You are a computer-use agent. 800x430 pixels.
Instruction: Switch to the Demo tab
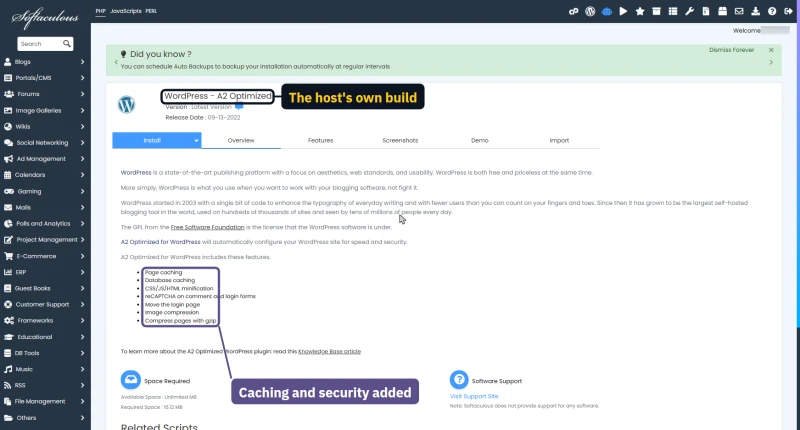480,140
